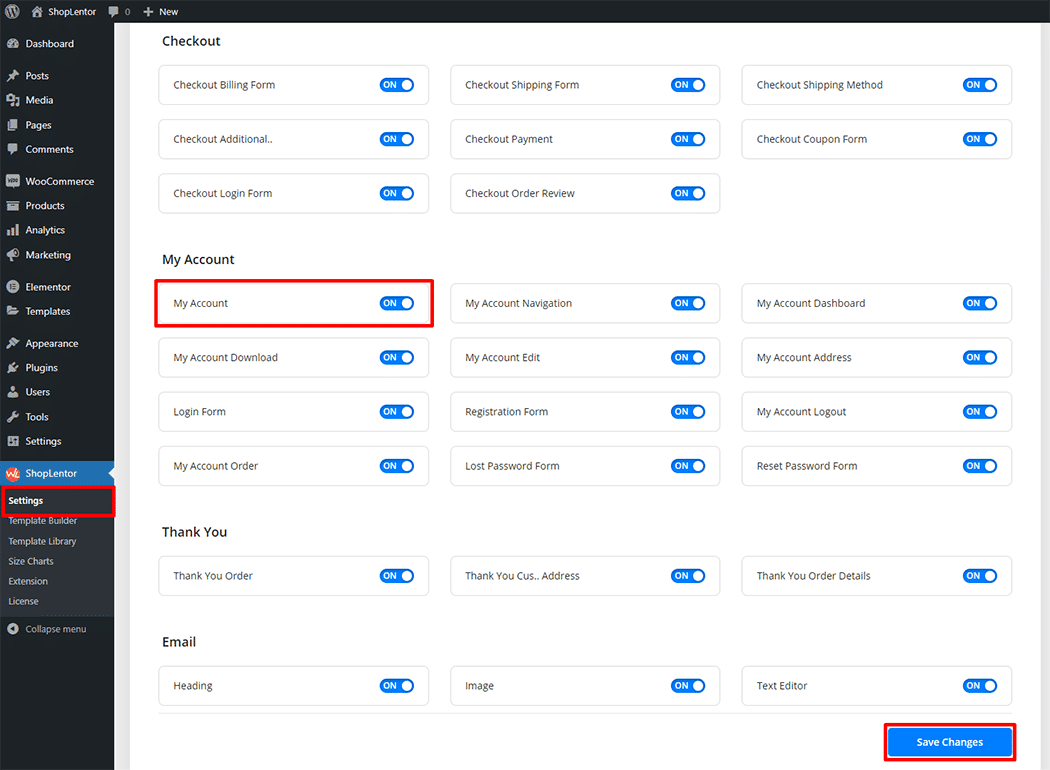
Task: Click the Marketing megaphone icon
Action: point(13,255)
